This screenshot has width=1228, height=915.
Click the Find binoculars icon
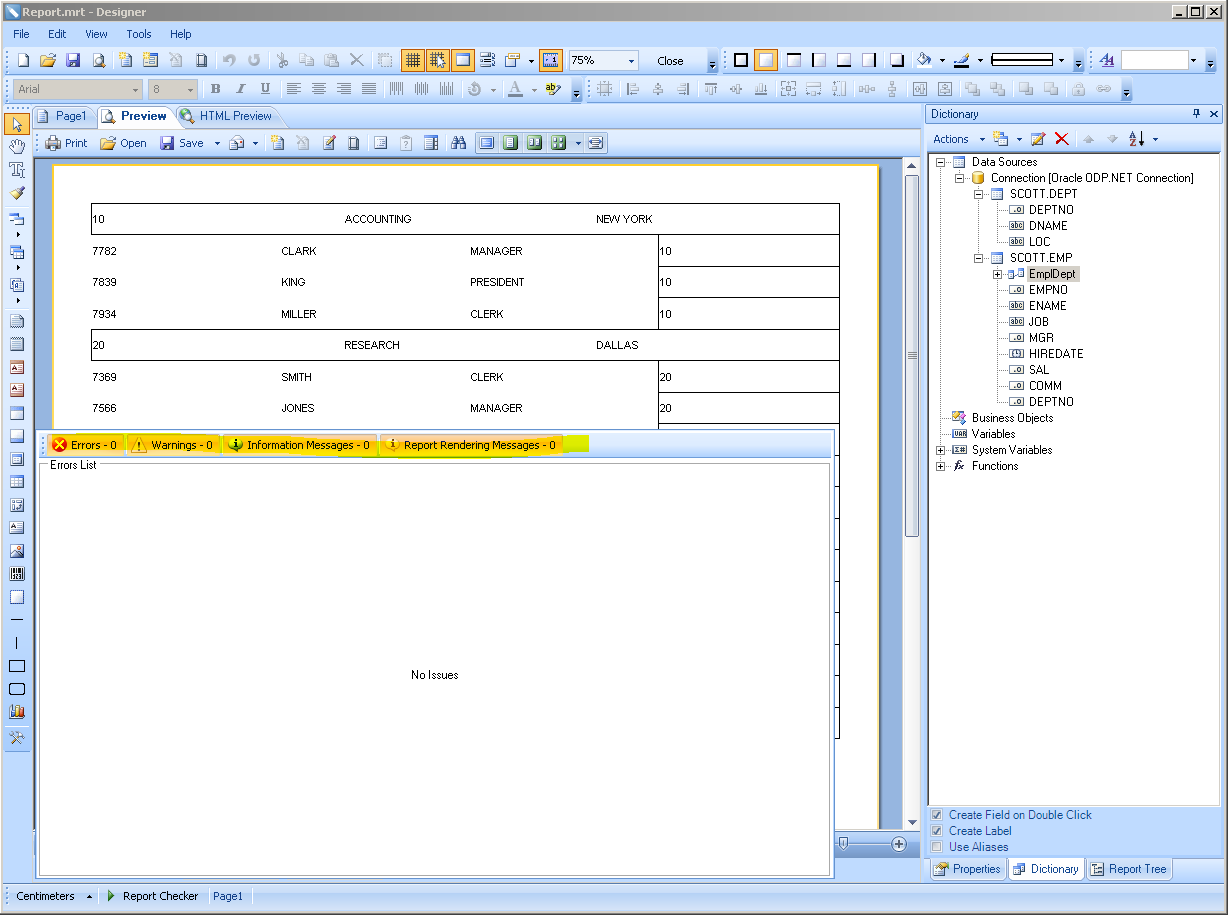click(x=459, y=143)
